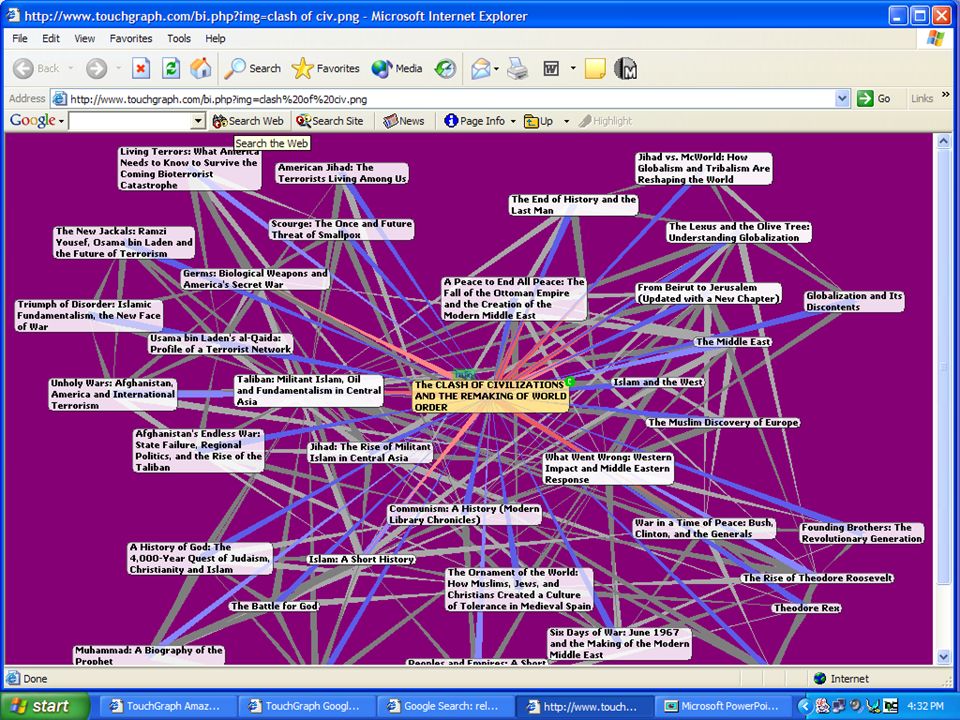Select The Rise of Theodore Roosevelt node
The image size is (960, 720).
817,578
